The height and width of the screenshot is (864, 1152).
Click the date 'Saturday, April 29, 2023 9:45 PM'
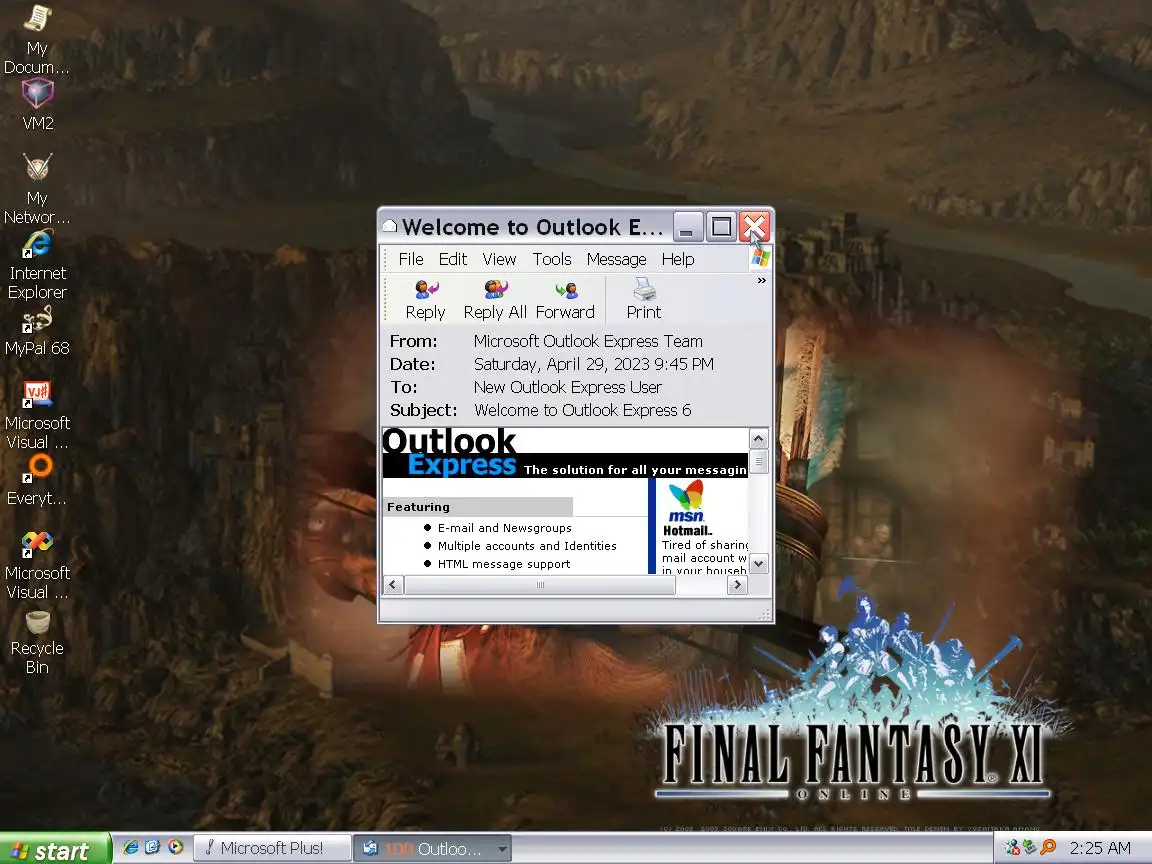click(x=594, y=364)
